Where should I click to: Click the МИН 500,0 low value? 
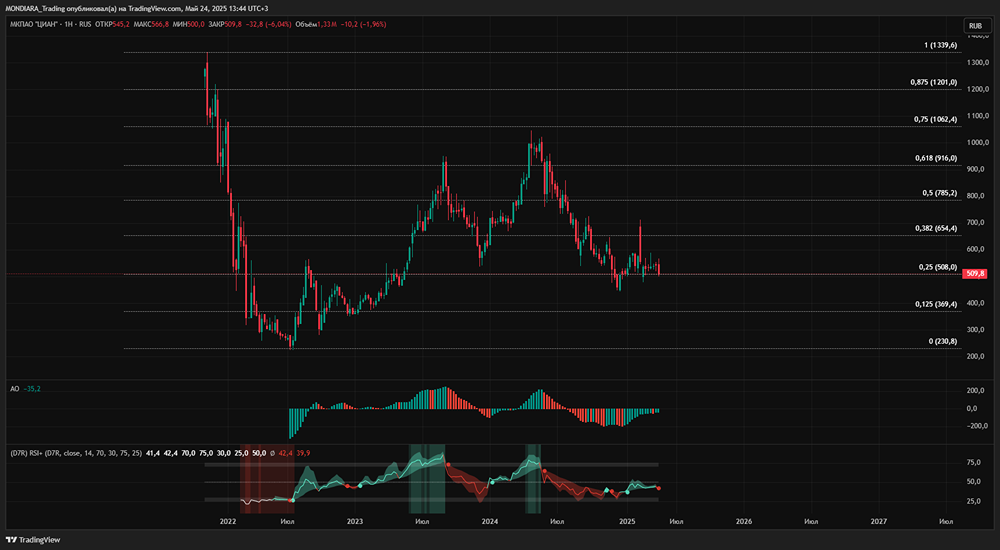[x=189, y=24]
